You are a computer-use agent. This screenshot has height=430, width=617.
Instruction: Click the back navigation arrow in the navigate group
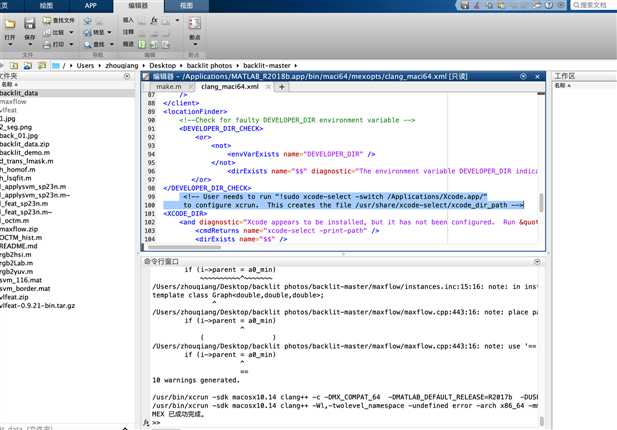(87, 20)
